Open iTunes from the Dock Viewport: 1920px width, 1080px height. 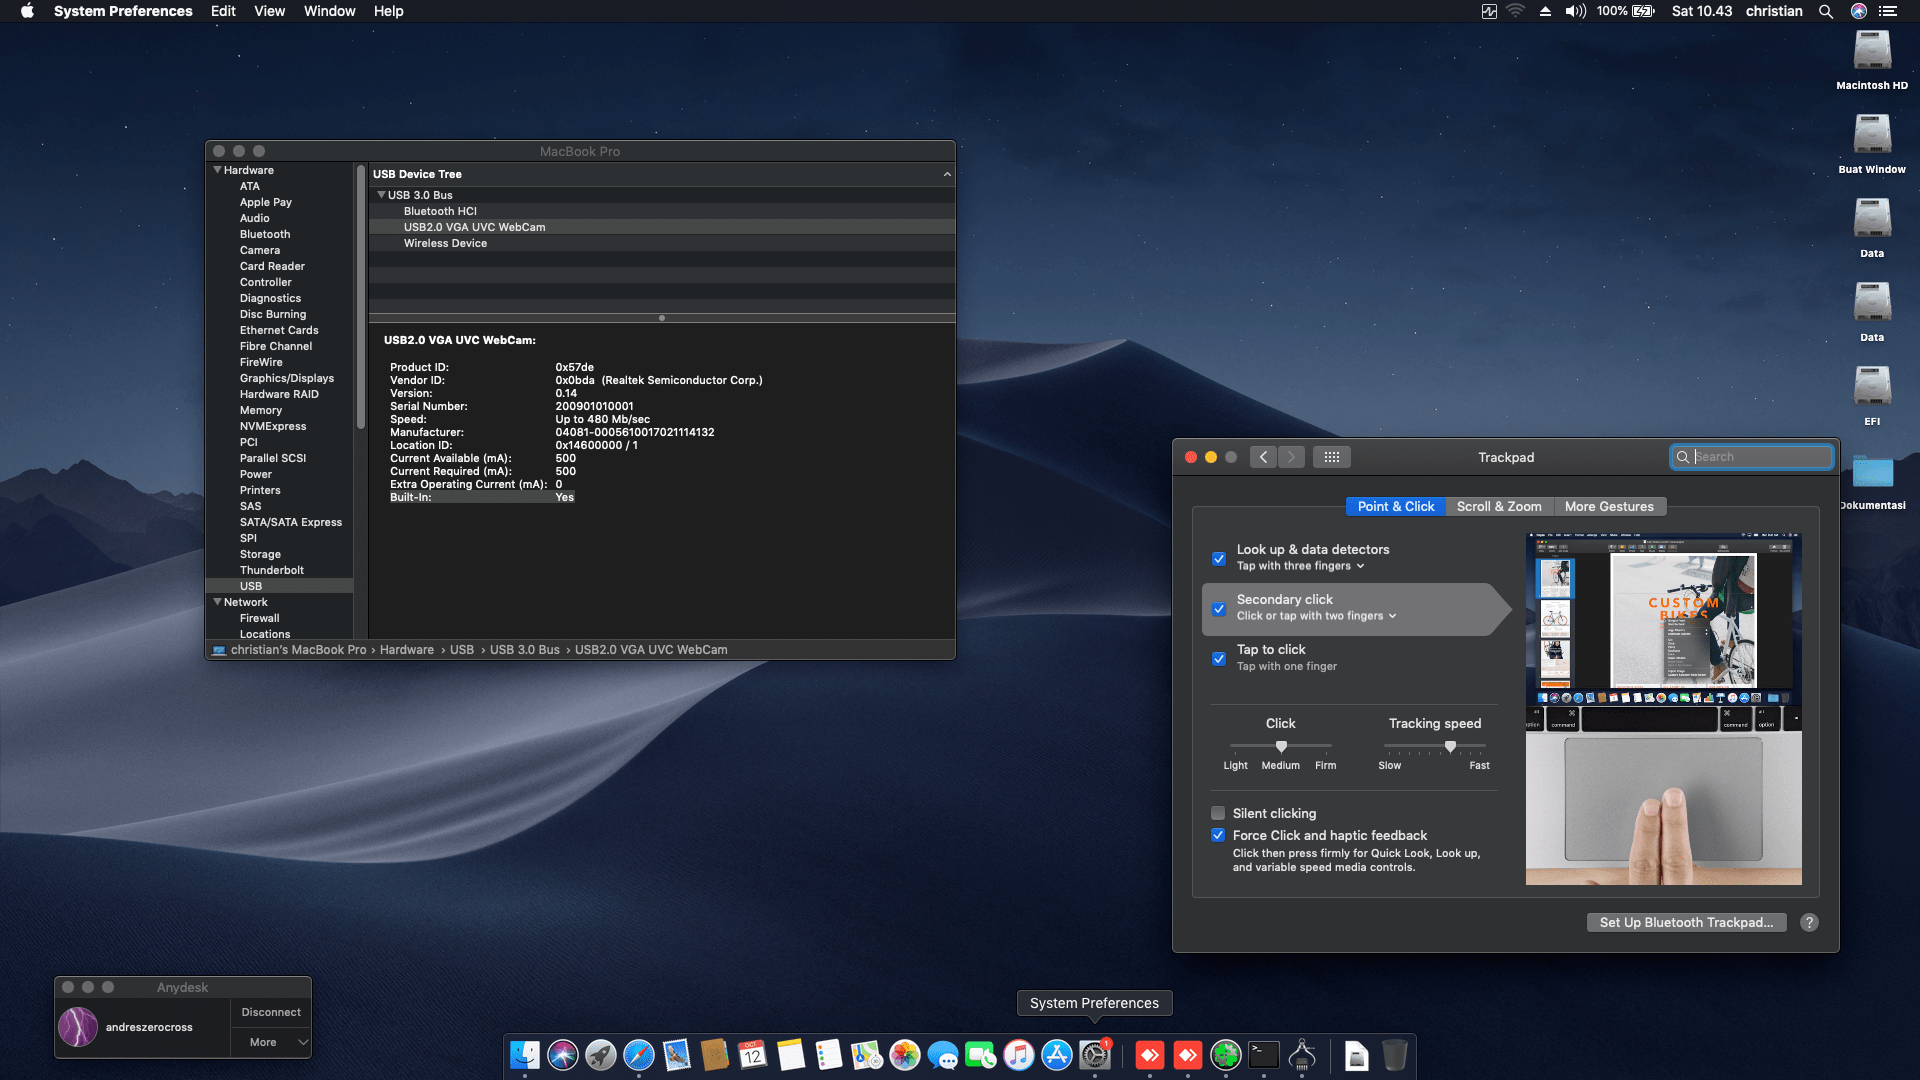1019,1055
